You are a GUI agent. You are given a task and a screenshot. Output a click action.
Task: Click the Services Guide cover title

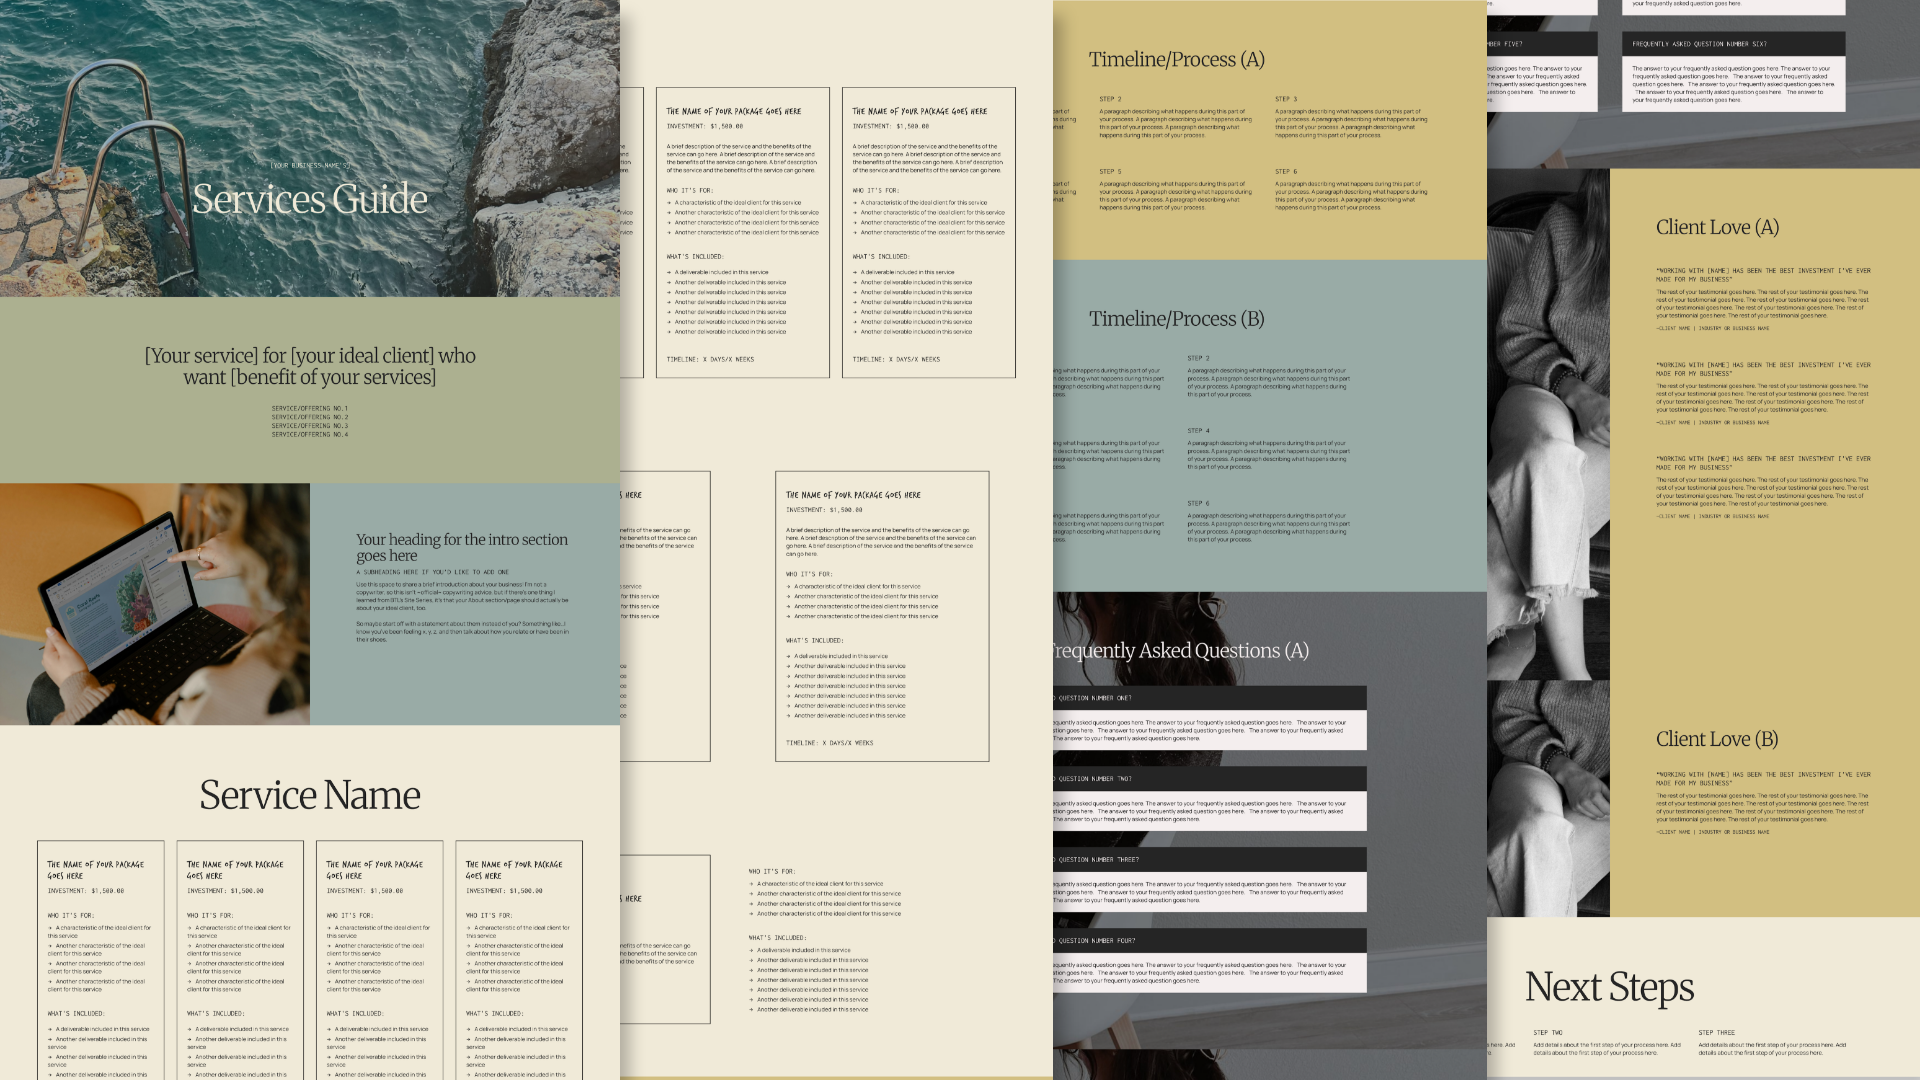click(x=310, y=199)
